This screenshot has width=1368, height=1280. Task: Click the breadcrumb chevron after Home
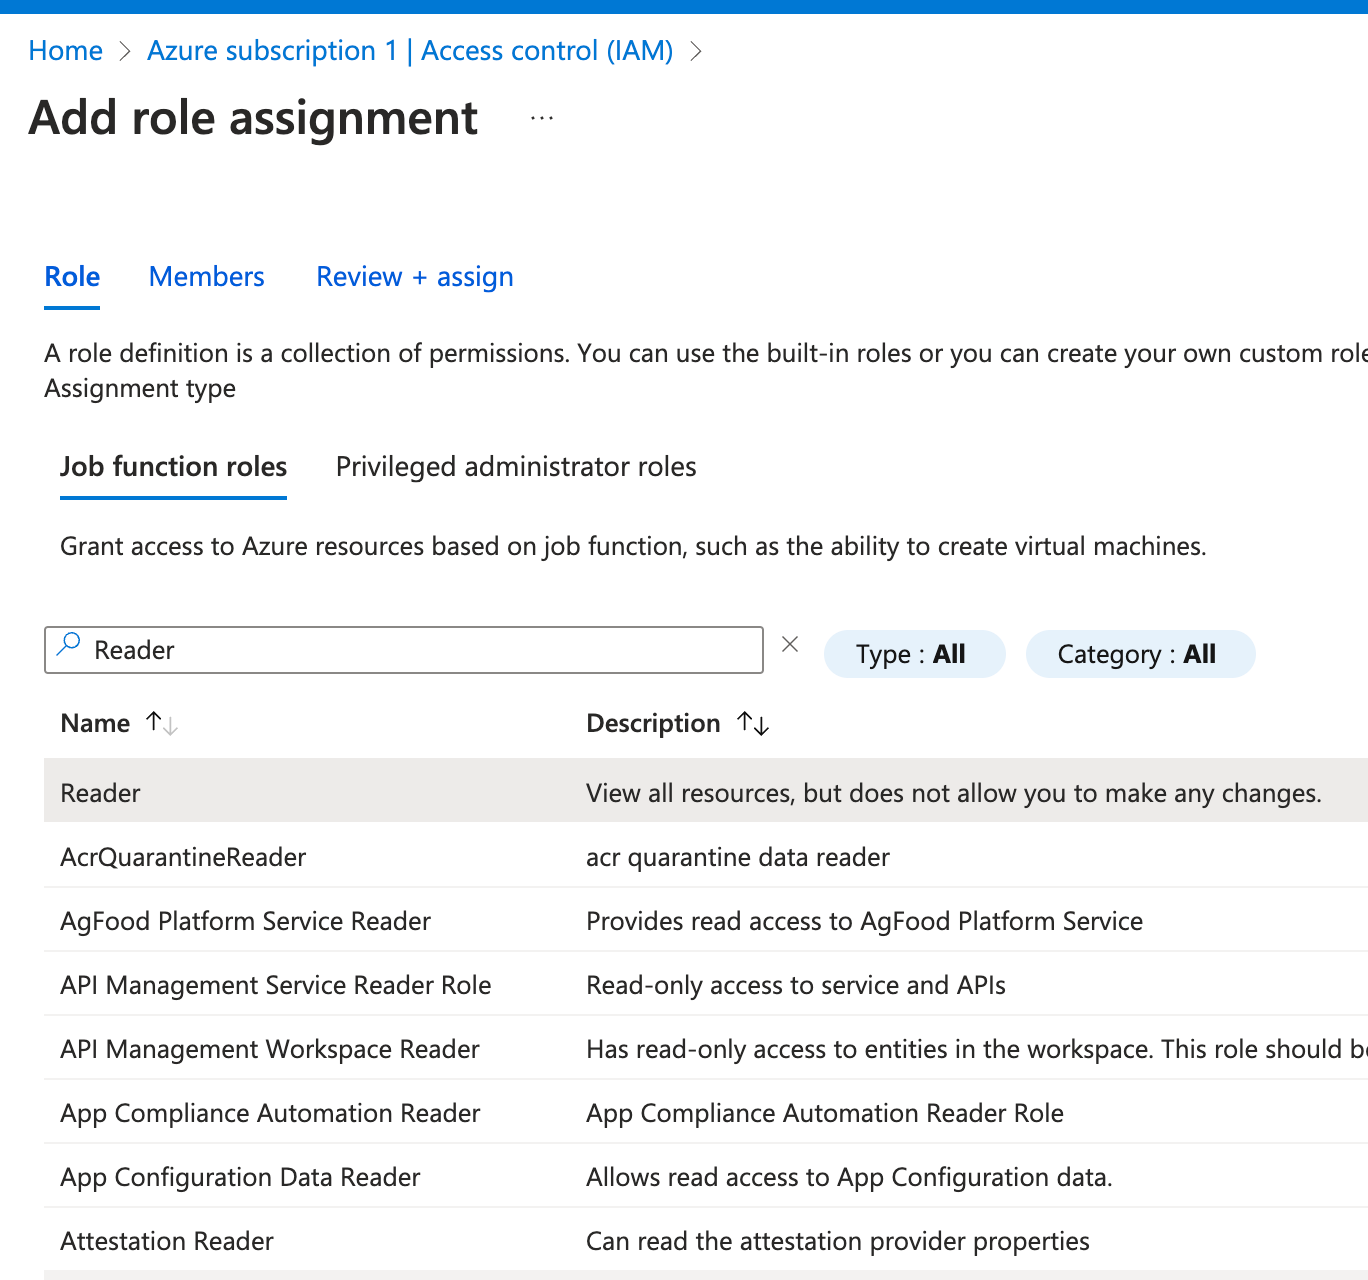click(125, 51)
